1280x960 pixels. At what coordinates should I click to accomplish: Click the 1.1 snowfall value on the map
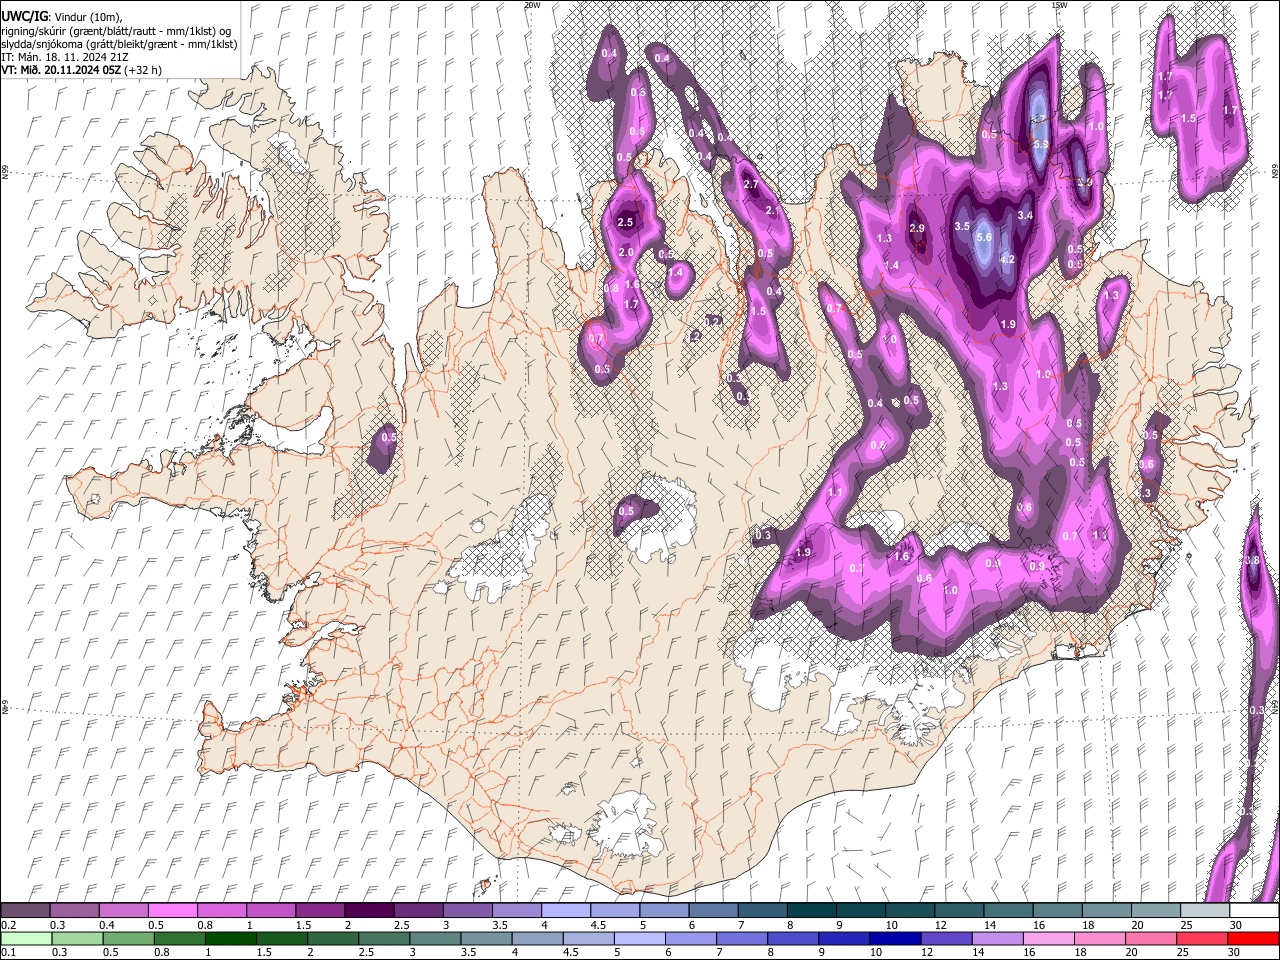835,493
